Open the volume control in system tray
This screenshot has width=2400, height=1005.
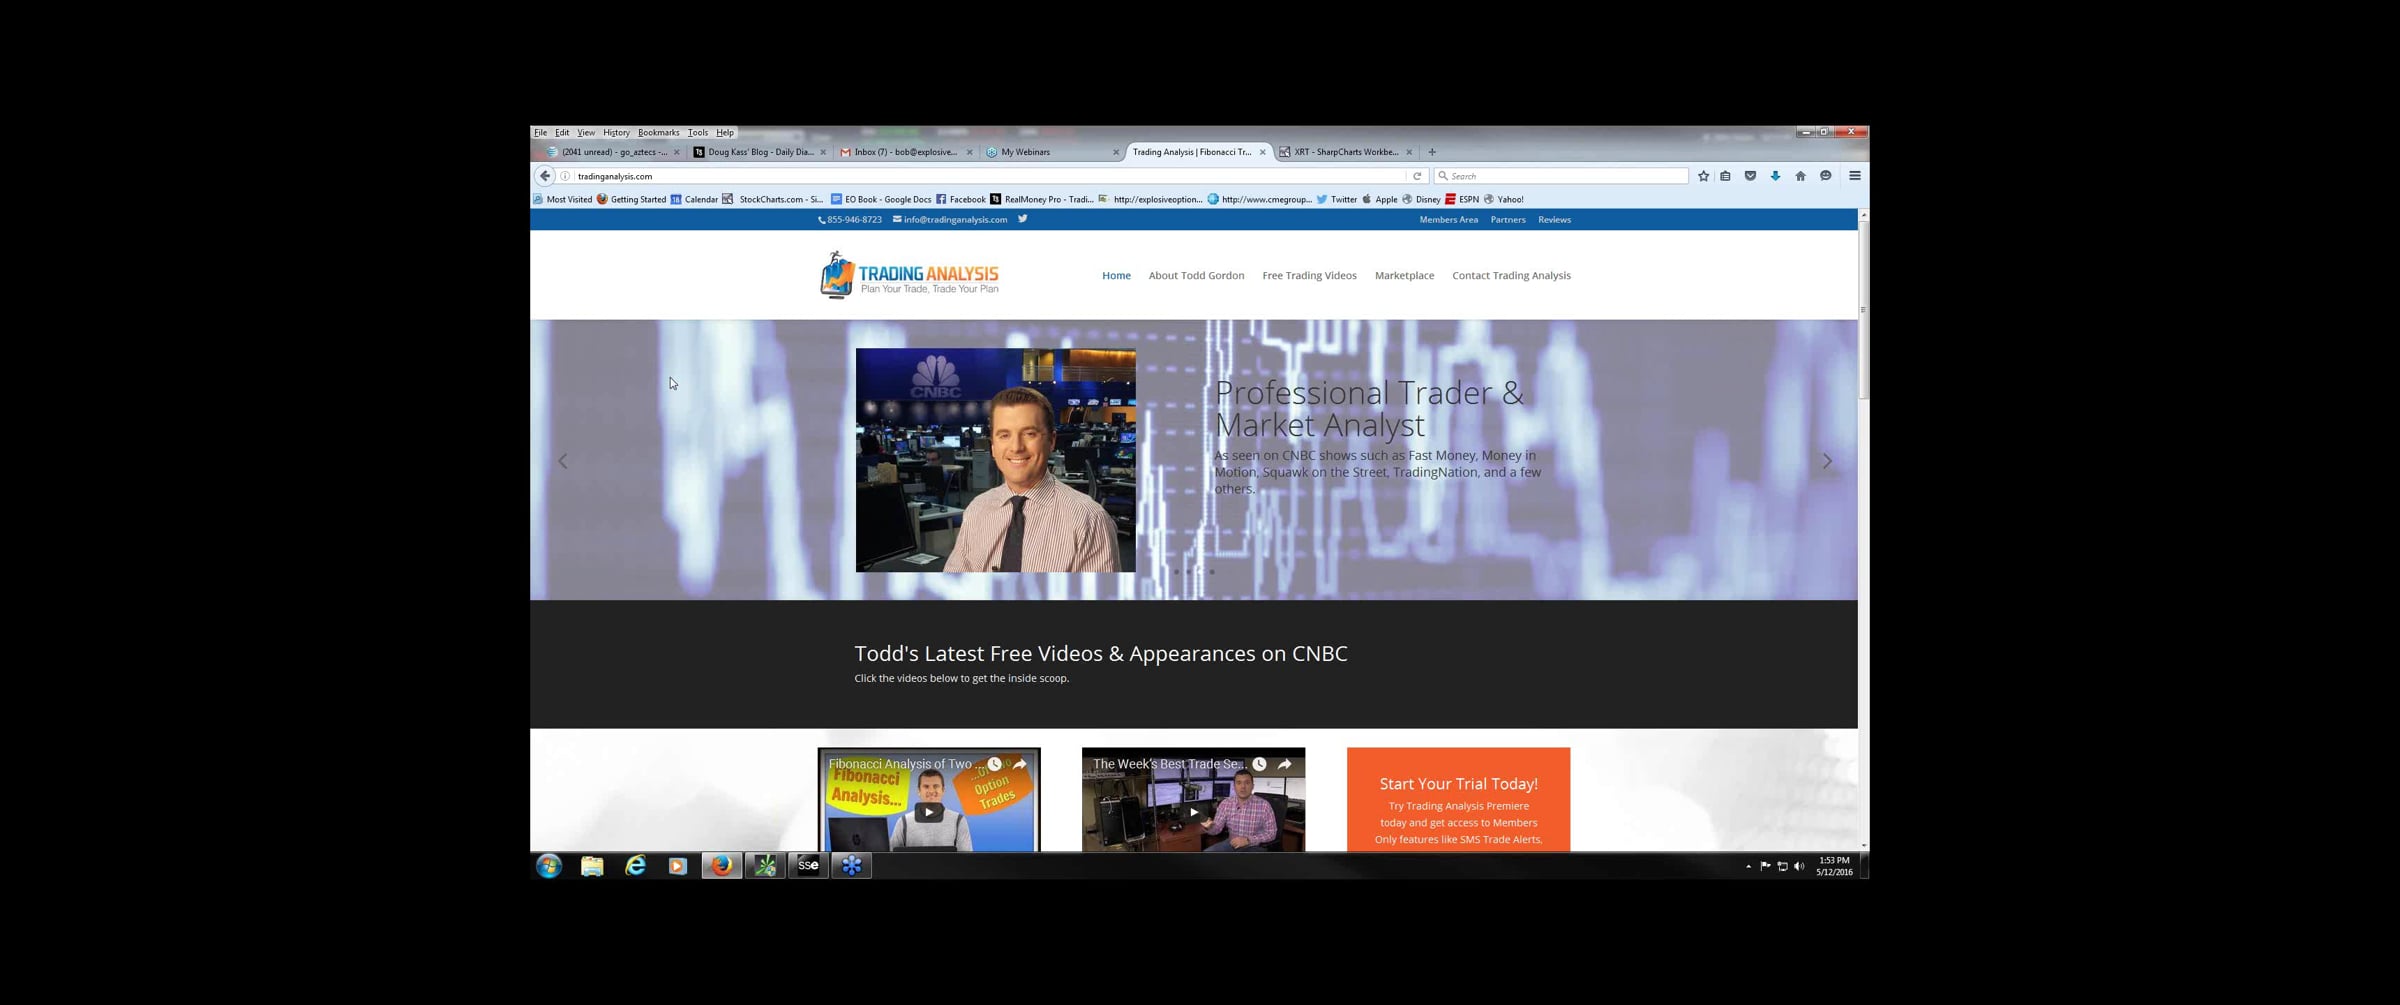pos(1799,866)
